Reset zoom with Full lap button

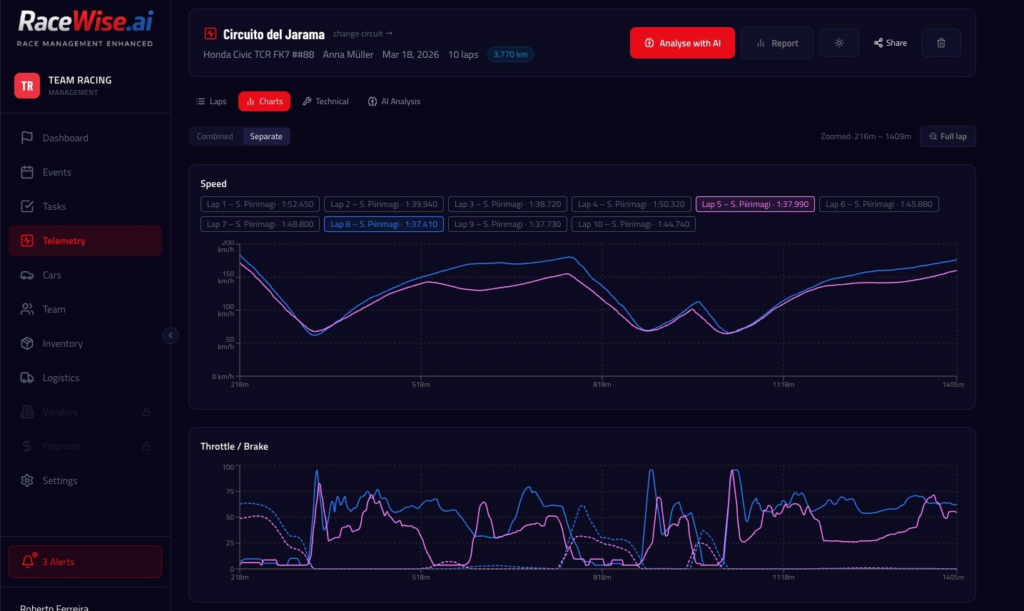coord(947,136)
